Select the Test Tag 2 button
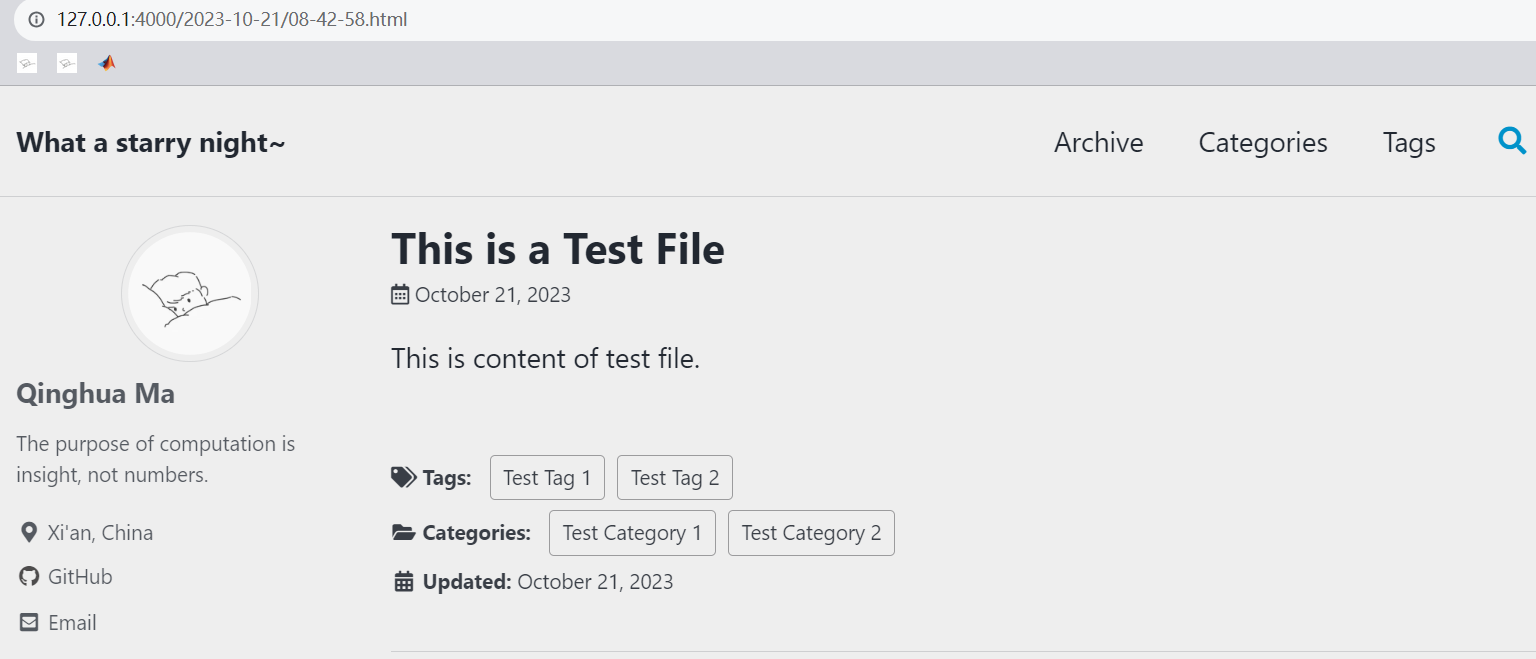This screenshot has height=659, width=1536. tap(675, 478)
